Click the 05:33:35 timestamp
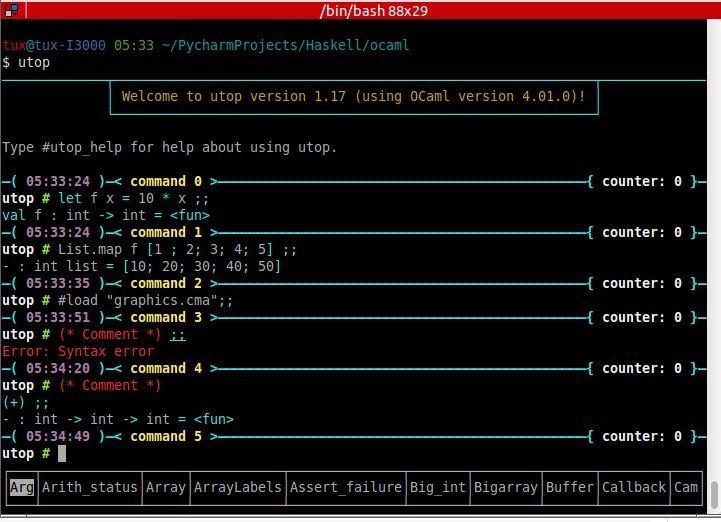The height and width of the screenshot is (522, 721). [x=58, y=284]
